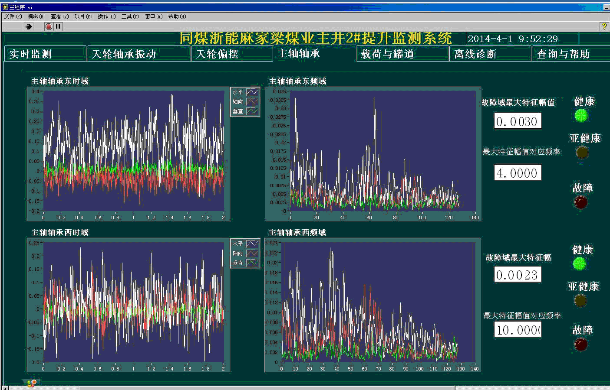Open the 文件 (File) menu
Image resolution: width=610 pixels, height=390 pixels.
[x=13, y=16]
